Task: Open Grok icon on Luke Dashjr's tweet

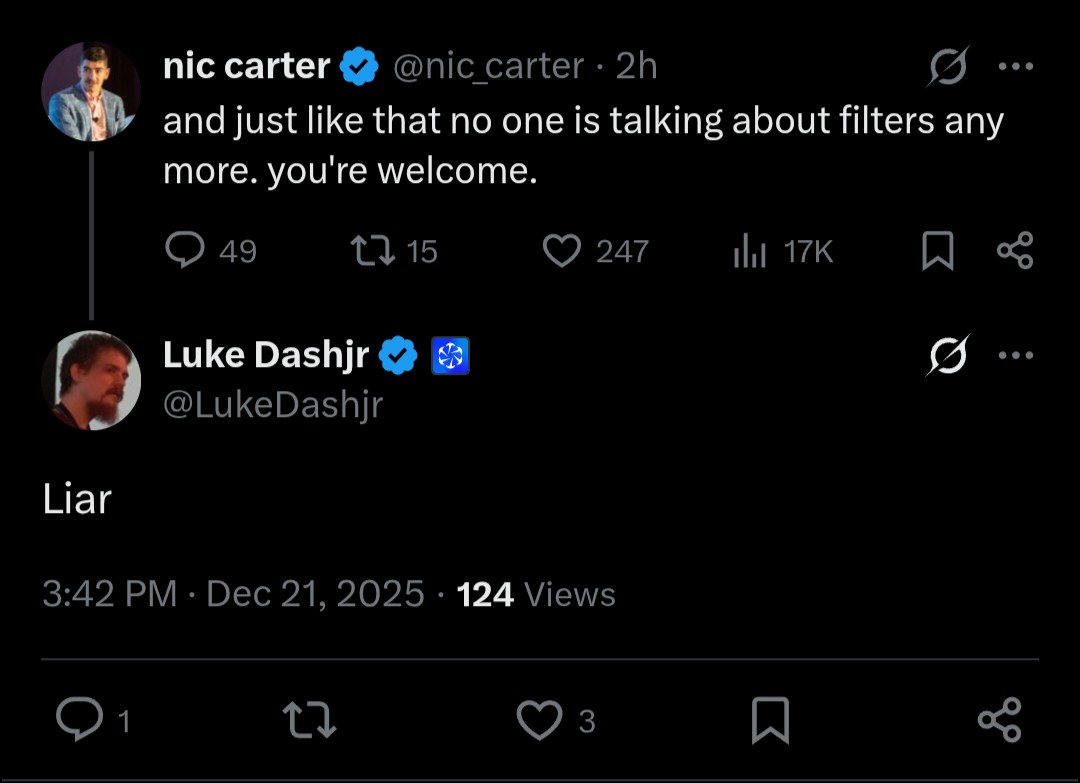Action: (x=946, y=355)
